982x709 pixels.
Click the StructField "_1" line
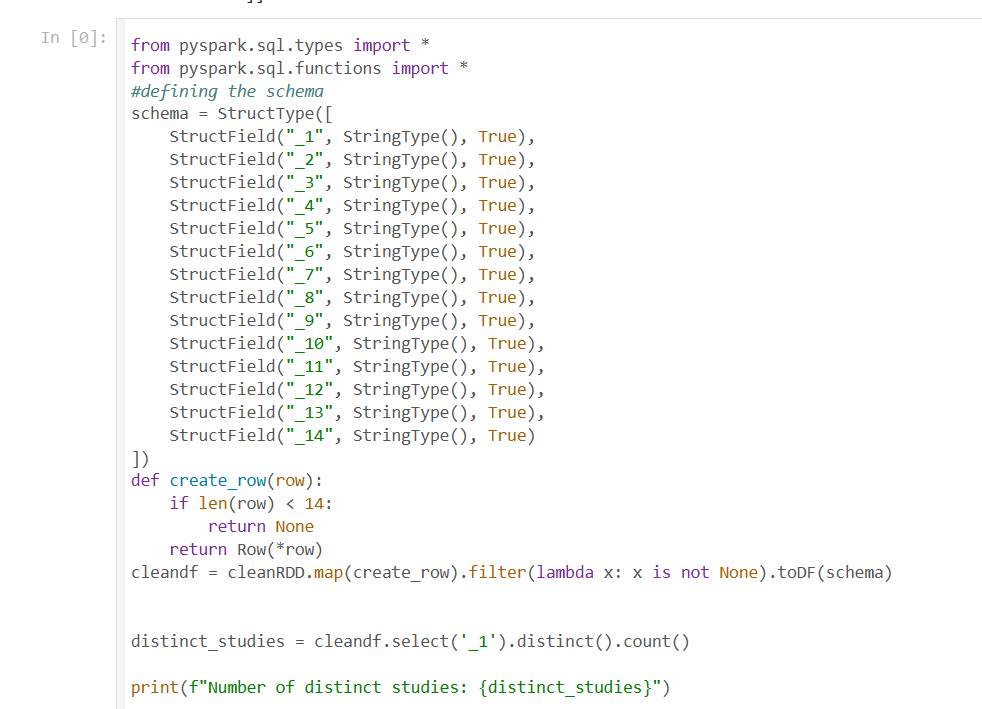352,137
